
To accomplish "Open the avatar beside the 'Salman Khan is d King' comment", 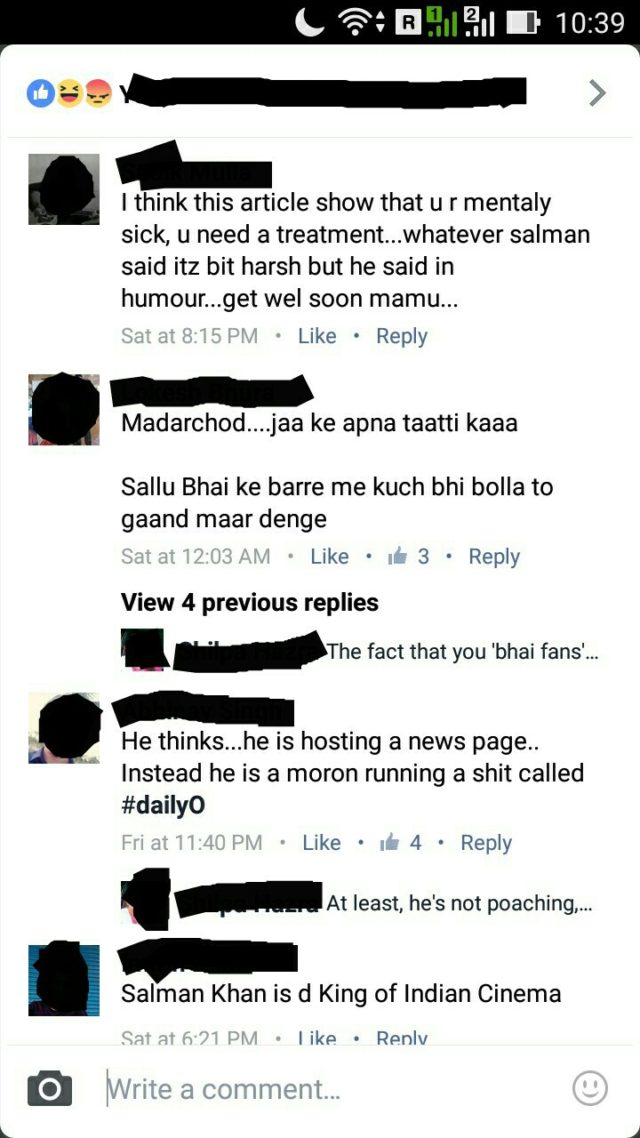I will [x=64, y=980].
